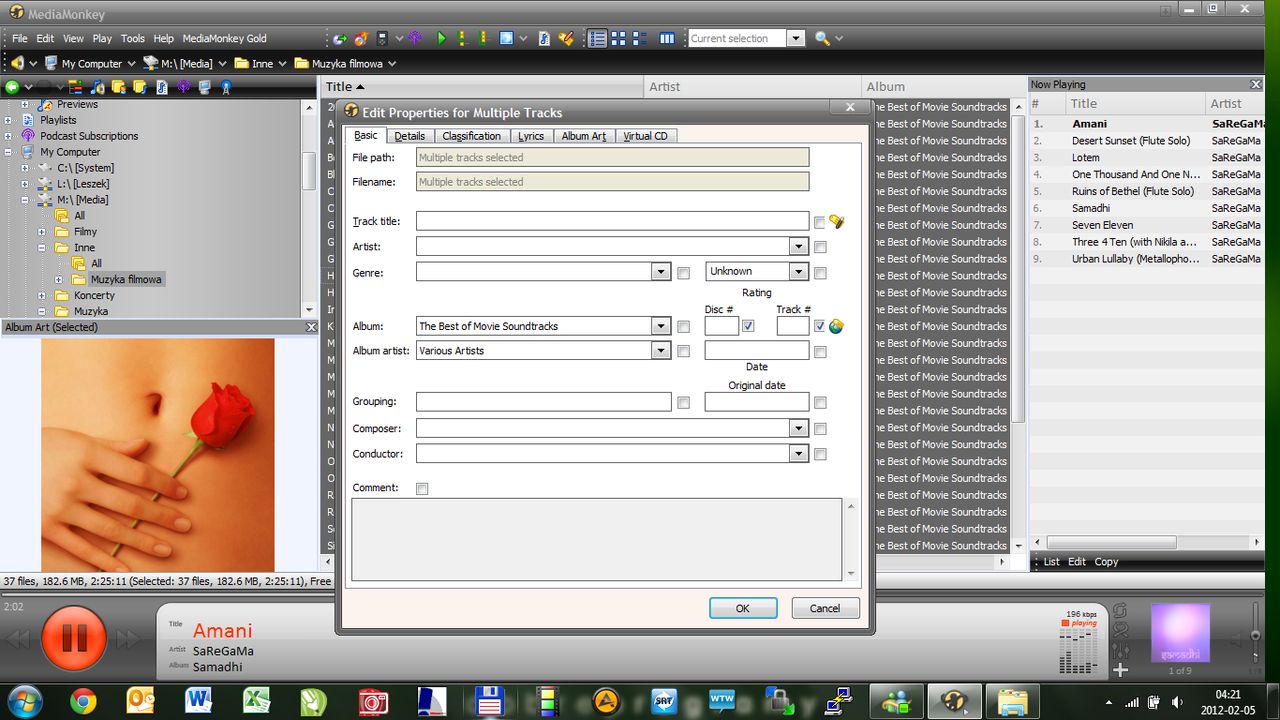1280x720 pixels.
Task: Open the Rating Unknown dropdown
Action: pos(798,271)
